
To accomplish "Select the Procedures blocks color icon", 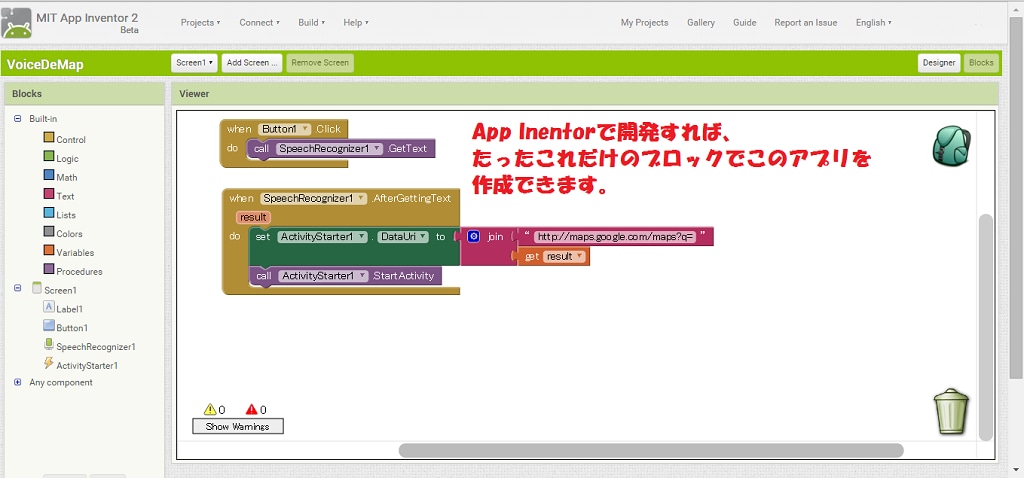I will pos(48,269).
